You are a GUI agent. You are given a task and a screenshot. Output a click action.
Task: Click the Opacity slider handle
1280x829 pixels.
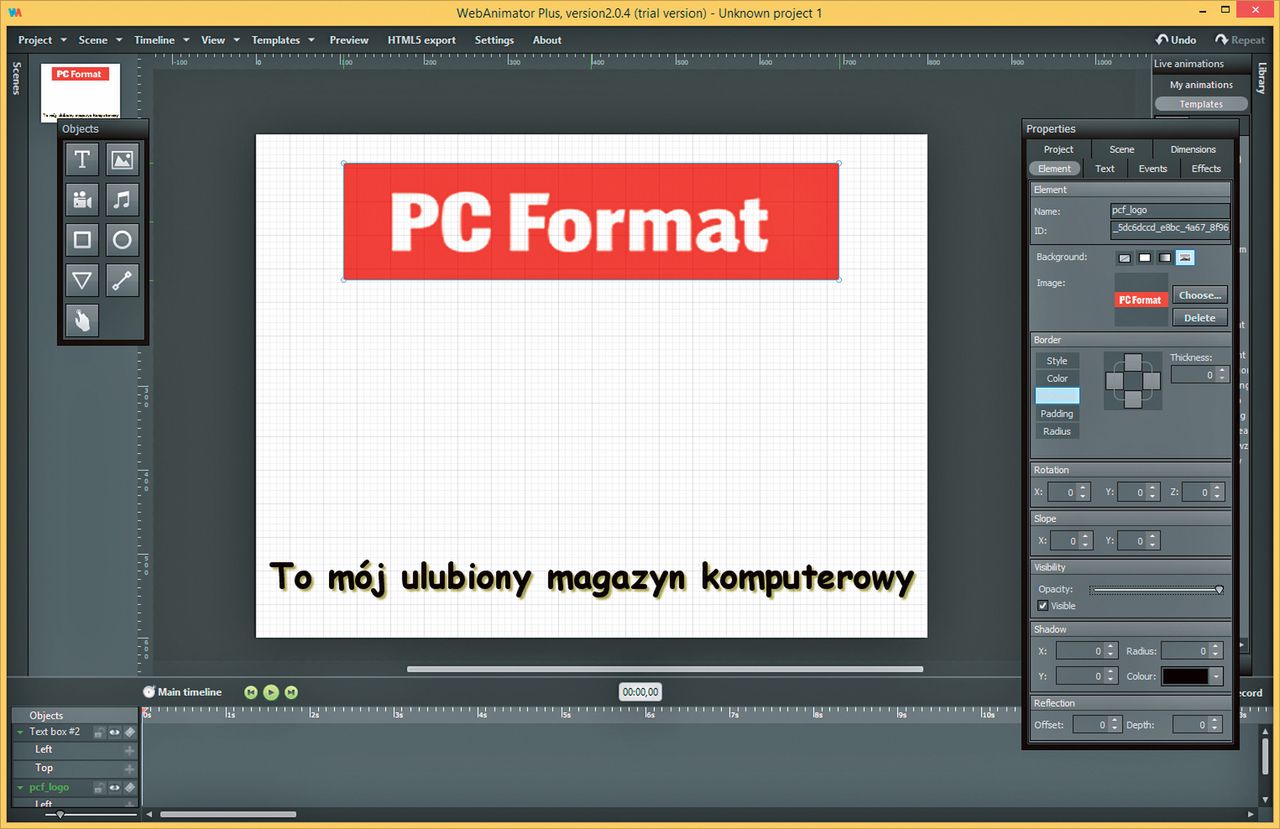pos(1219,590)
